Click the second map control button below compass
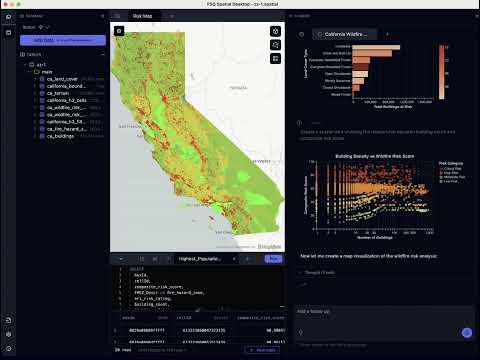Screen dimensions: 480x360 [275, 45]
